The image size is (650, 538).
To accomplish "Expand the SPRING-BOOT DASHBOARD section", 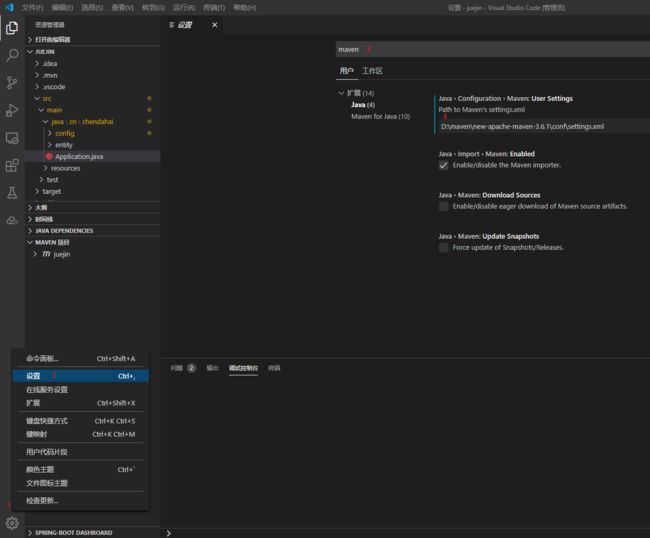I will click(x=30, y=533).
